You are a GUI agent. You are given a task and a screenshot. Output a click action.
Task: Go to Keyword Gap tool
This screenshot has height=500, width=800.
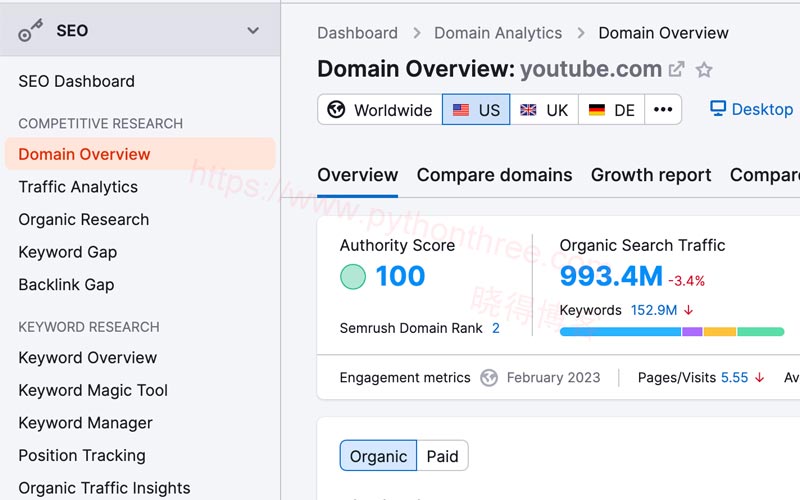(68, 252)
